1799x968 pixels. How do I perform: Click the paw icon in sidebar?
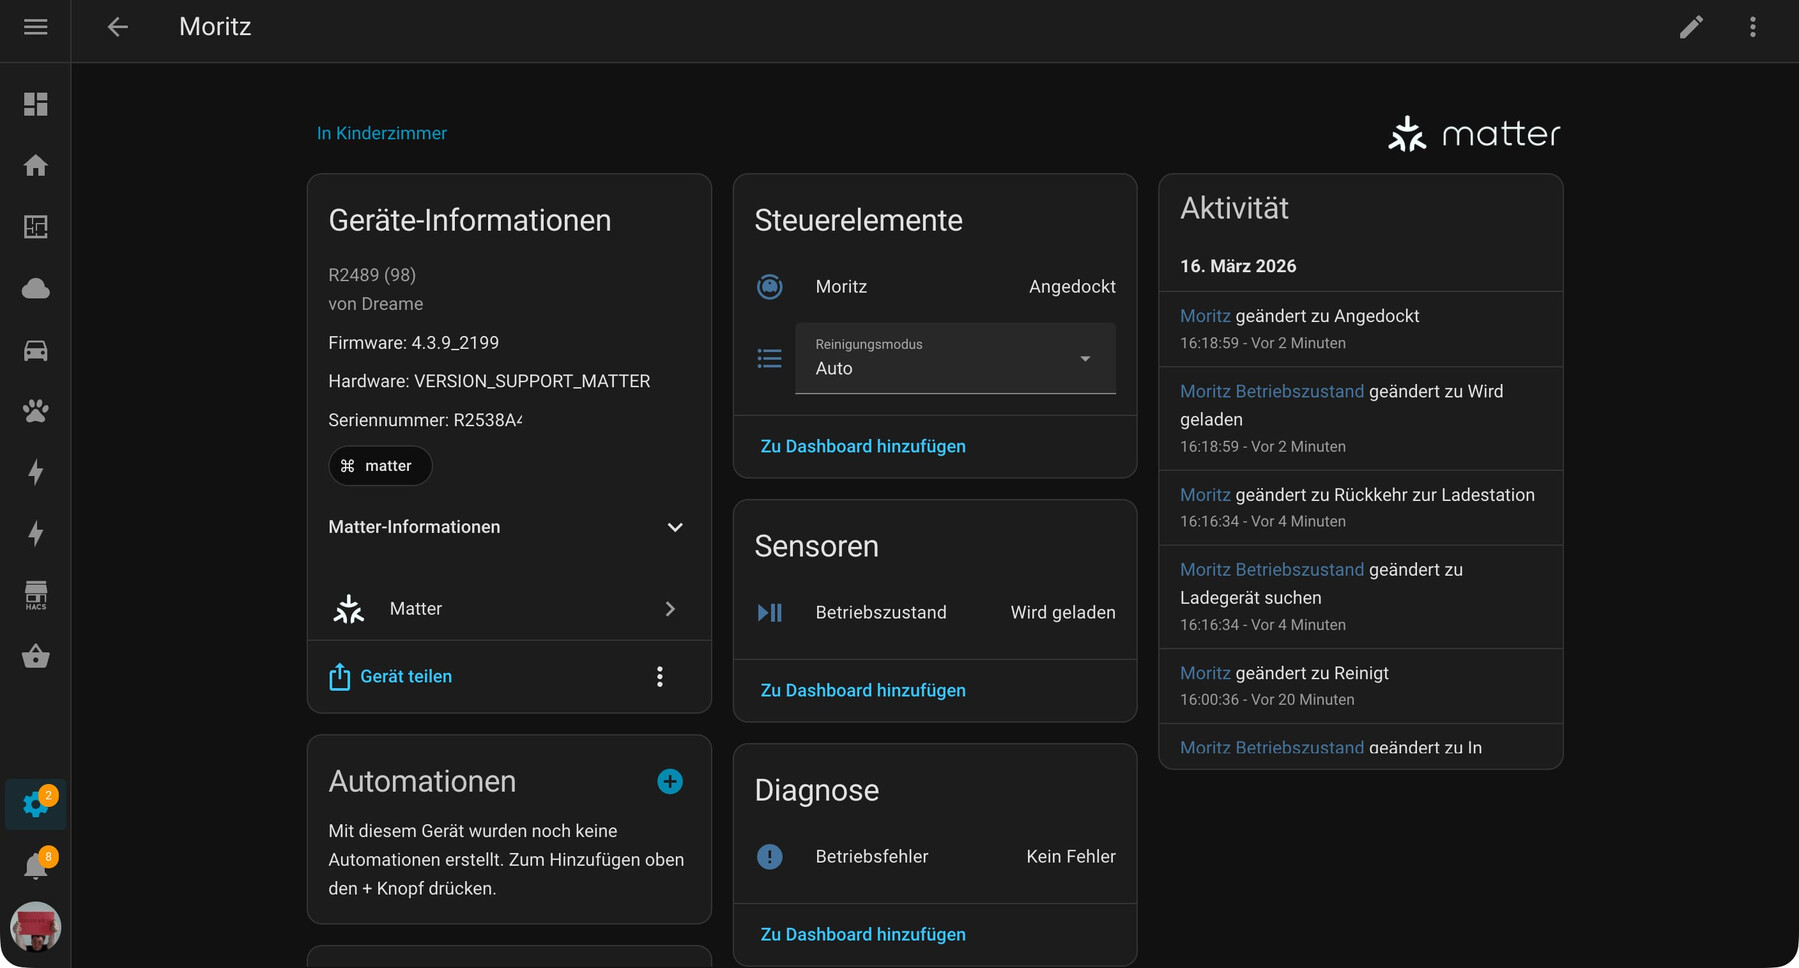coord(36,411)
